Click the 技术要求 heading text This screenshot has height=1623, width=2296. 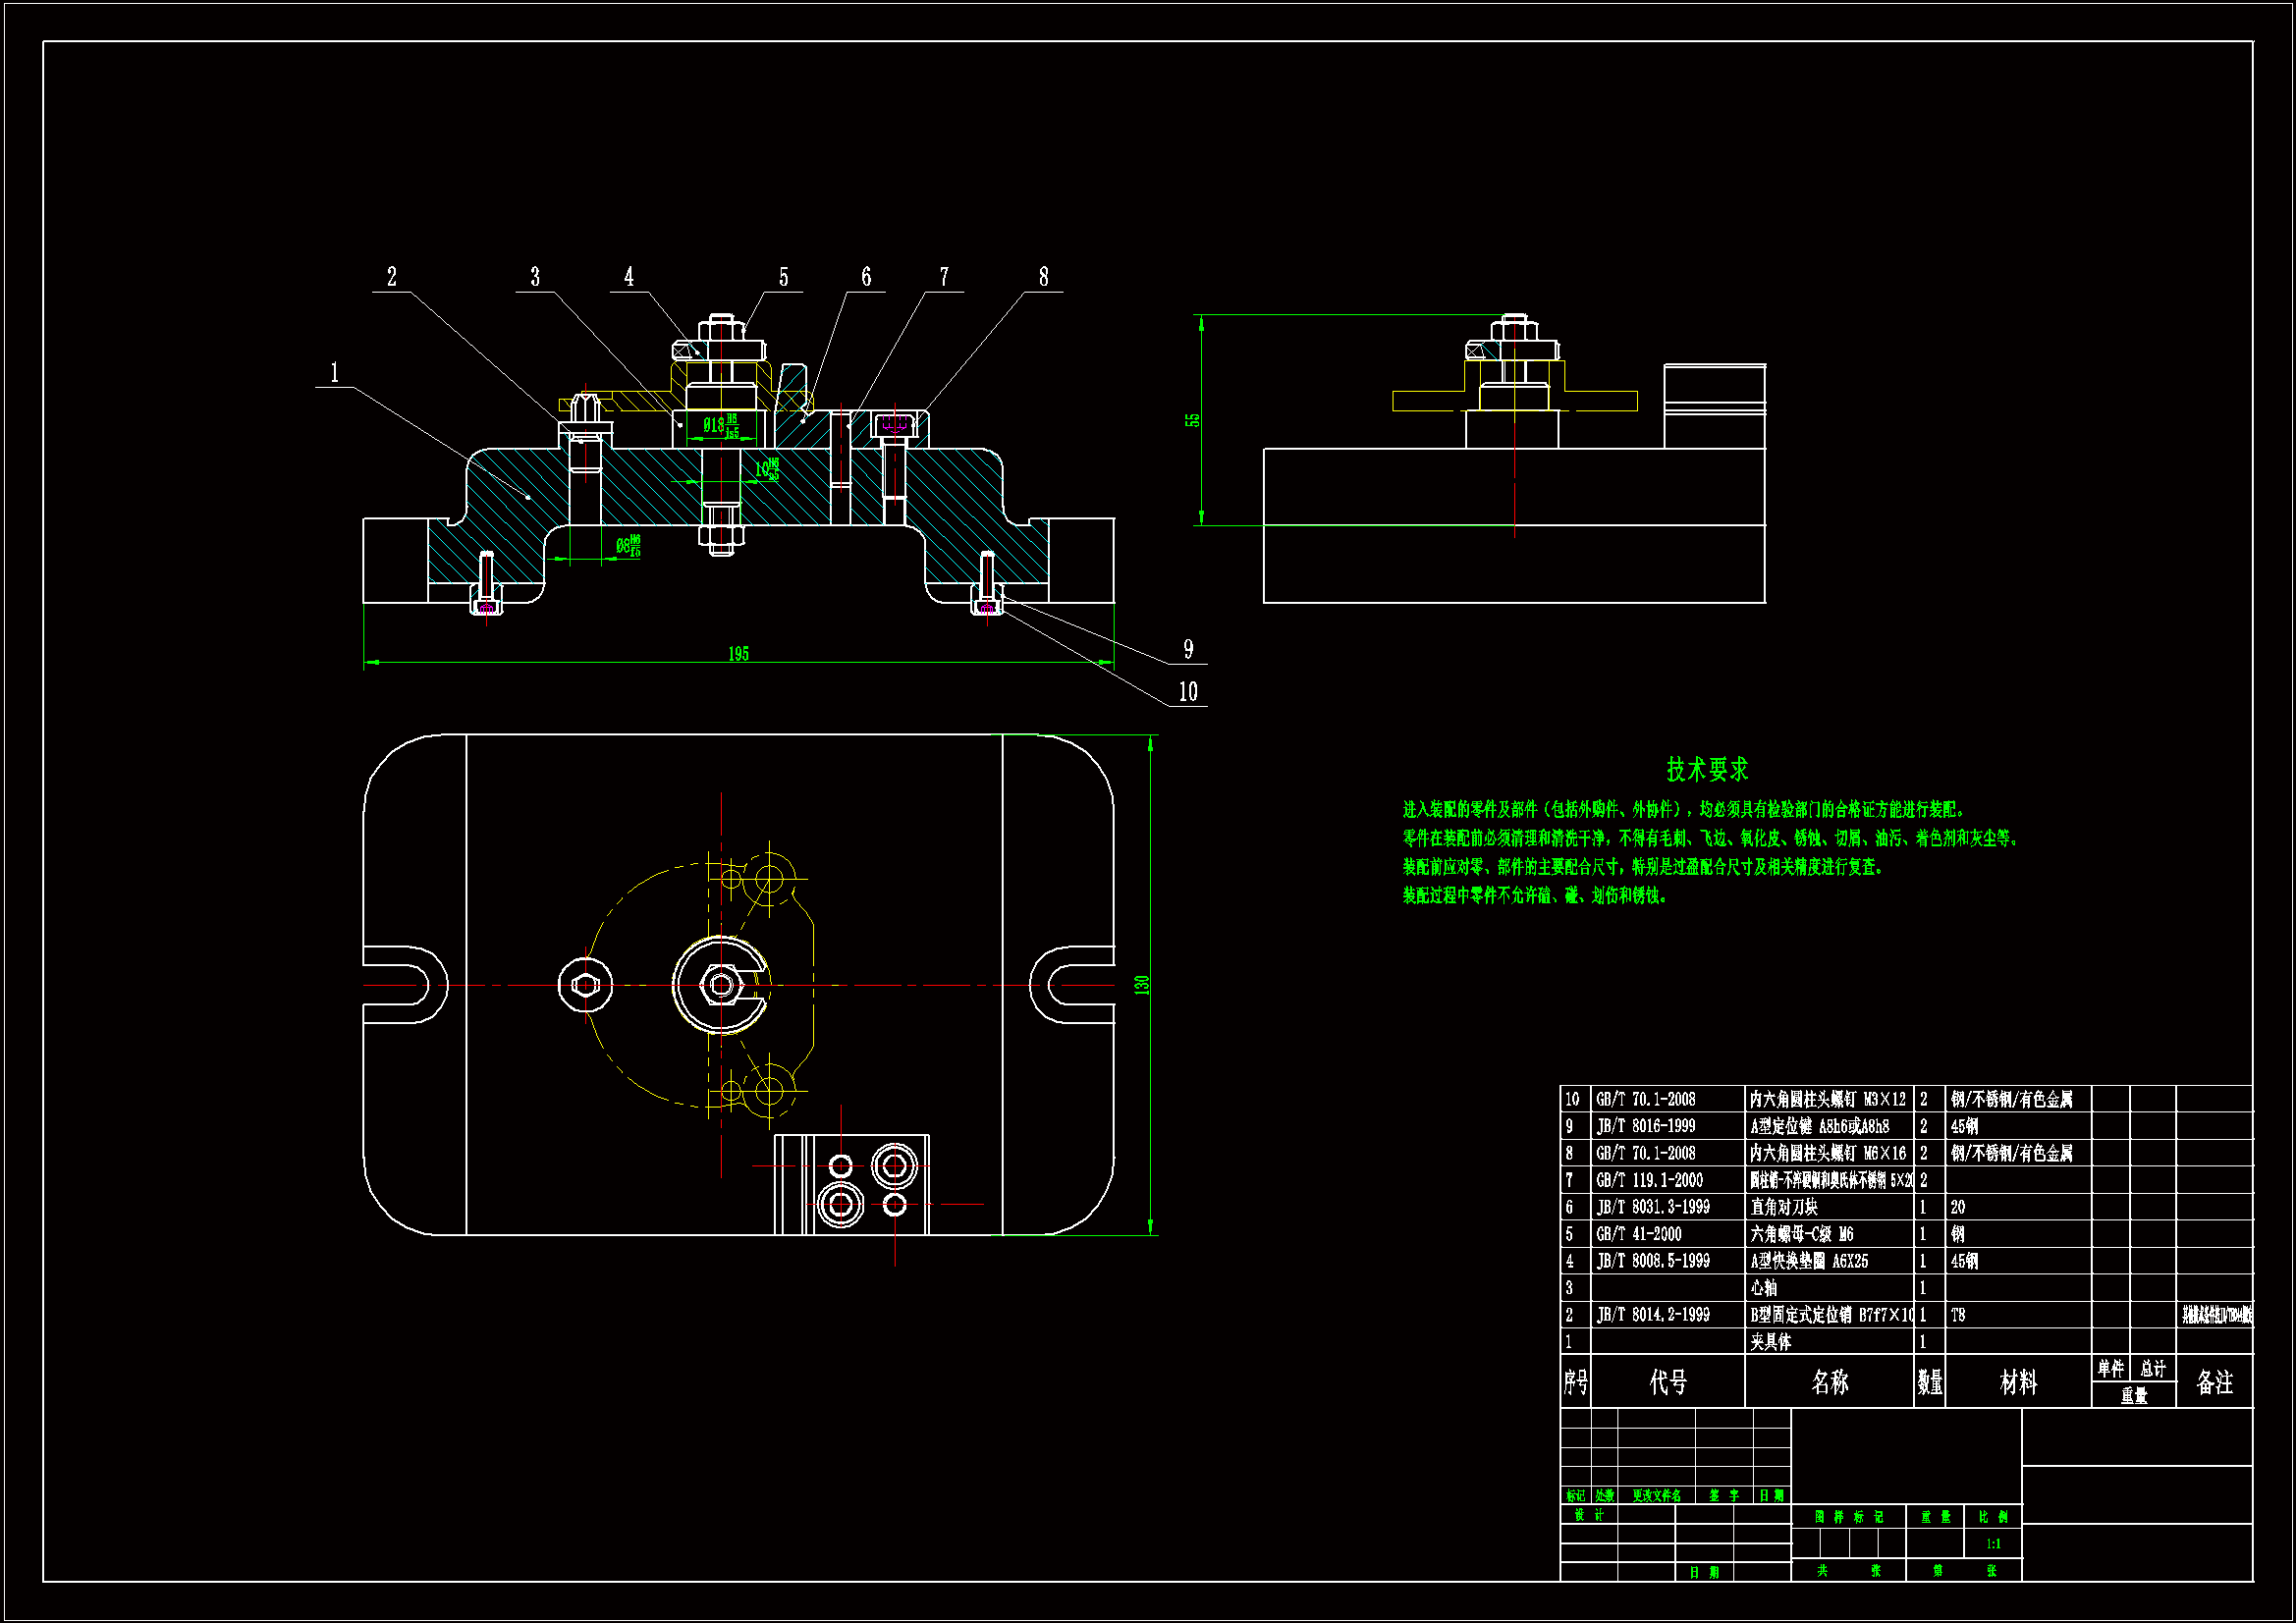[1707, 769]
